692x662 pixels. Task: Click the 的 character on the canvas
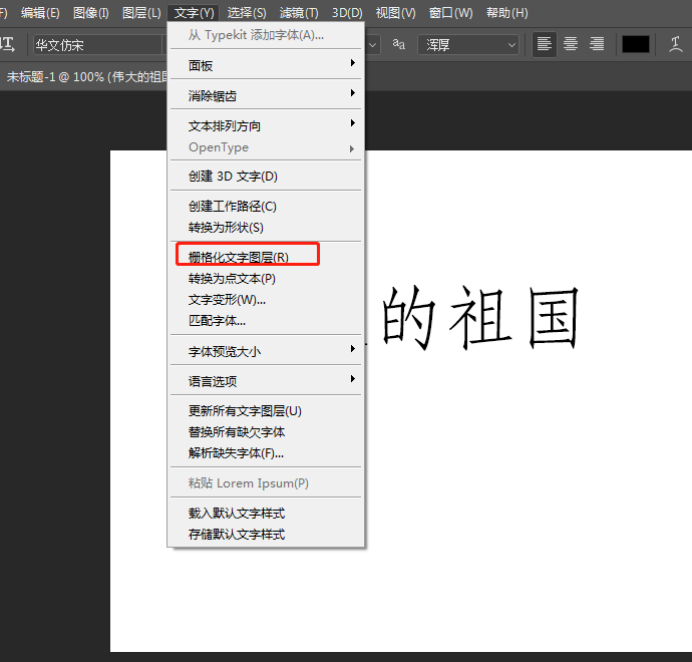[x=409, y=317]
